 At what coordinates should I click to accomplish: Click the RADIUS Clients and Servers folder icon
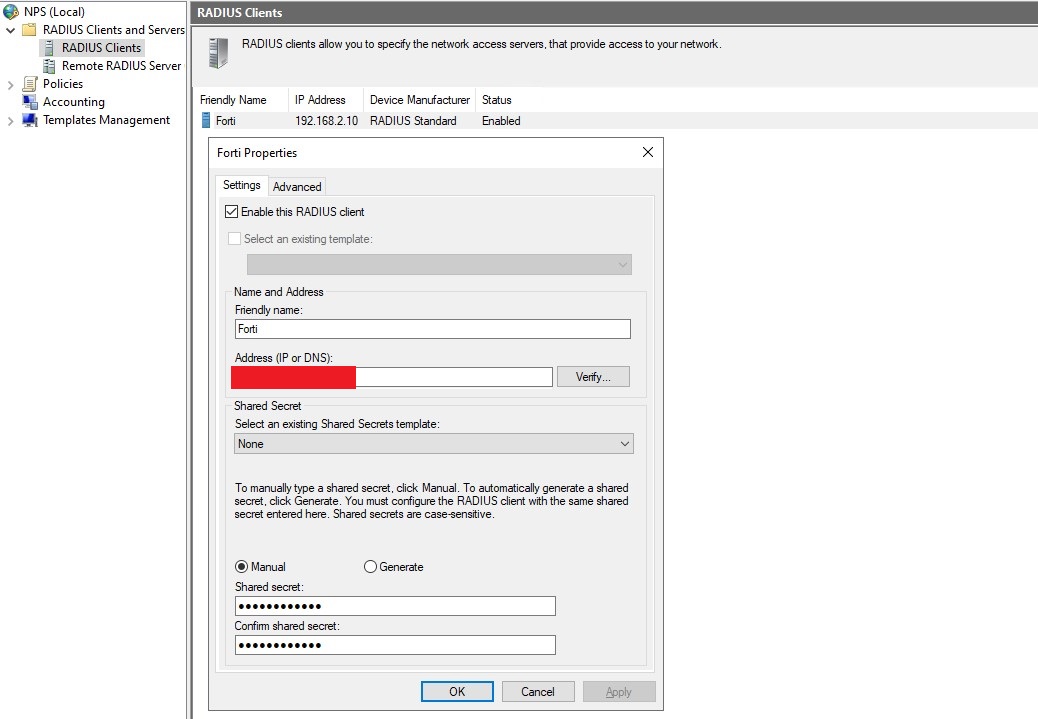30,30
